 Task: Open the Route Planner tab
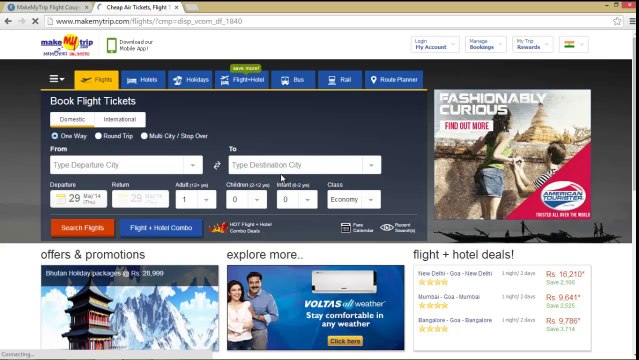[x=394, y=80]
